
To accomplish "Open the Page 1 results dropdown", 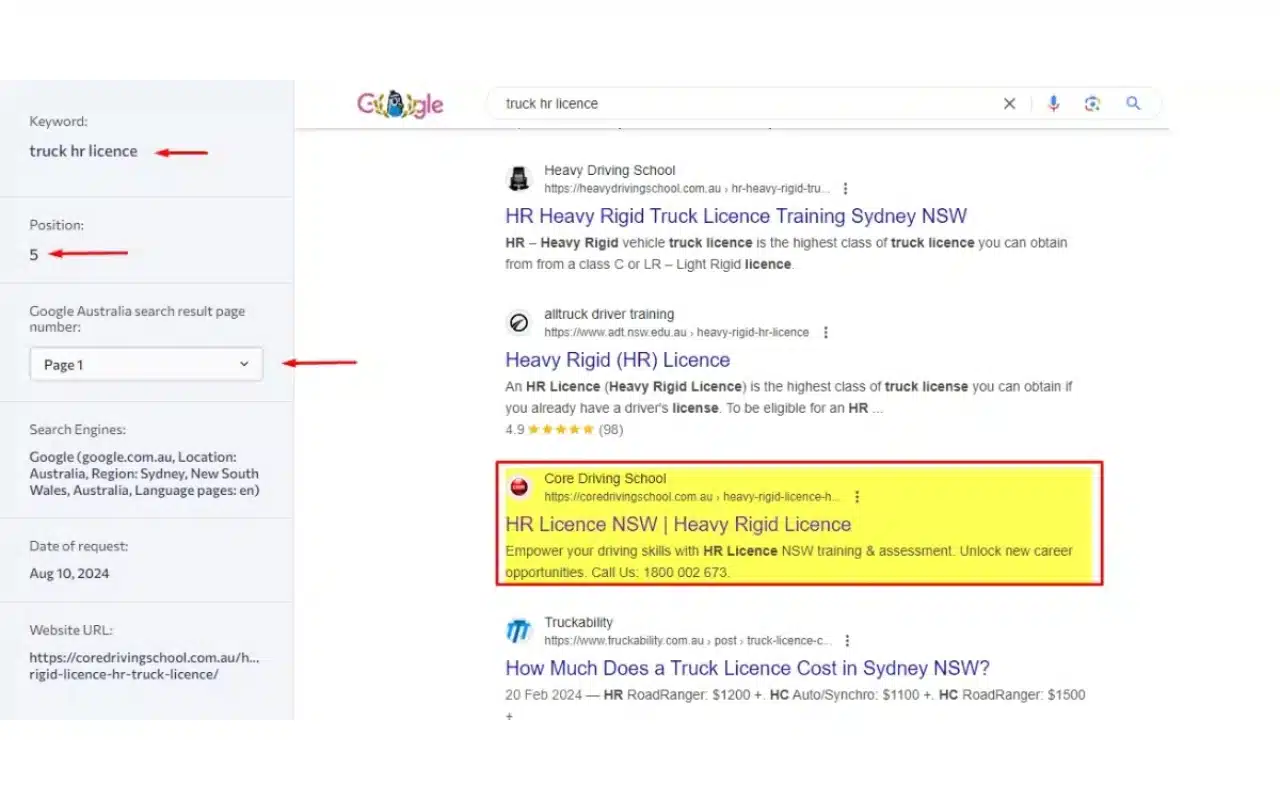I will [146, 365].
